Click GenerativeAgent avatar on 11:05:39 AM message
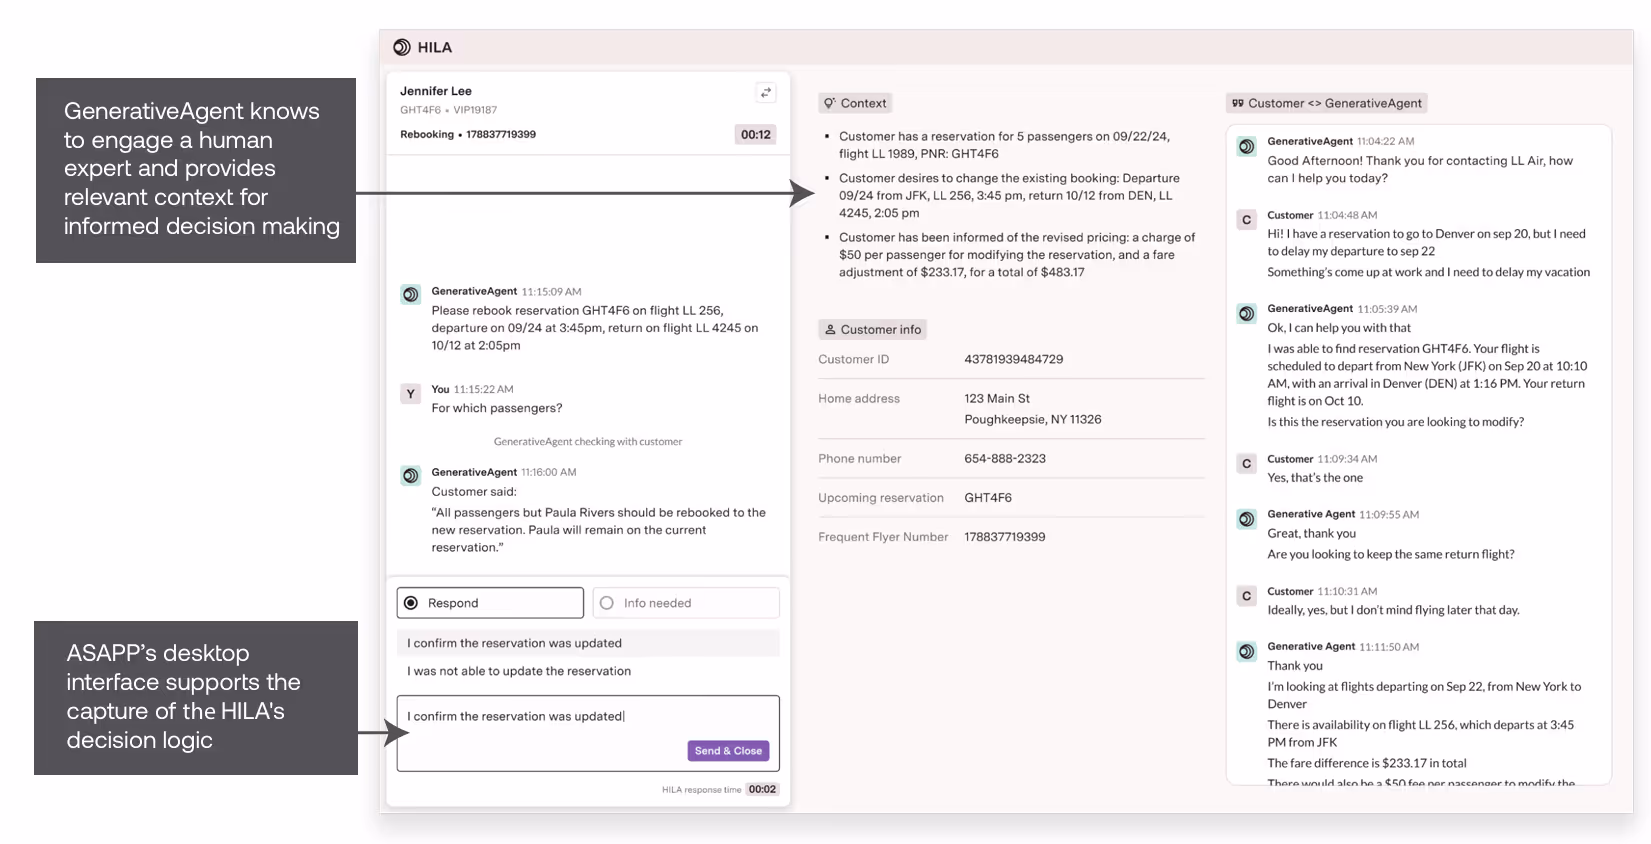 [x=1247, y=314]
